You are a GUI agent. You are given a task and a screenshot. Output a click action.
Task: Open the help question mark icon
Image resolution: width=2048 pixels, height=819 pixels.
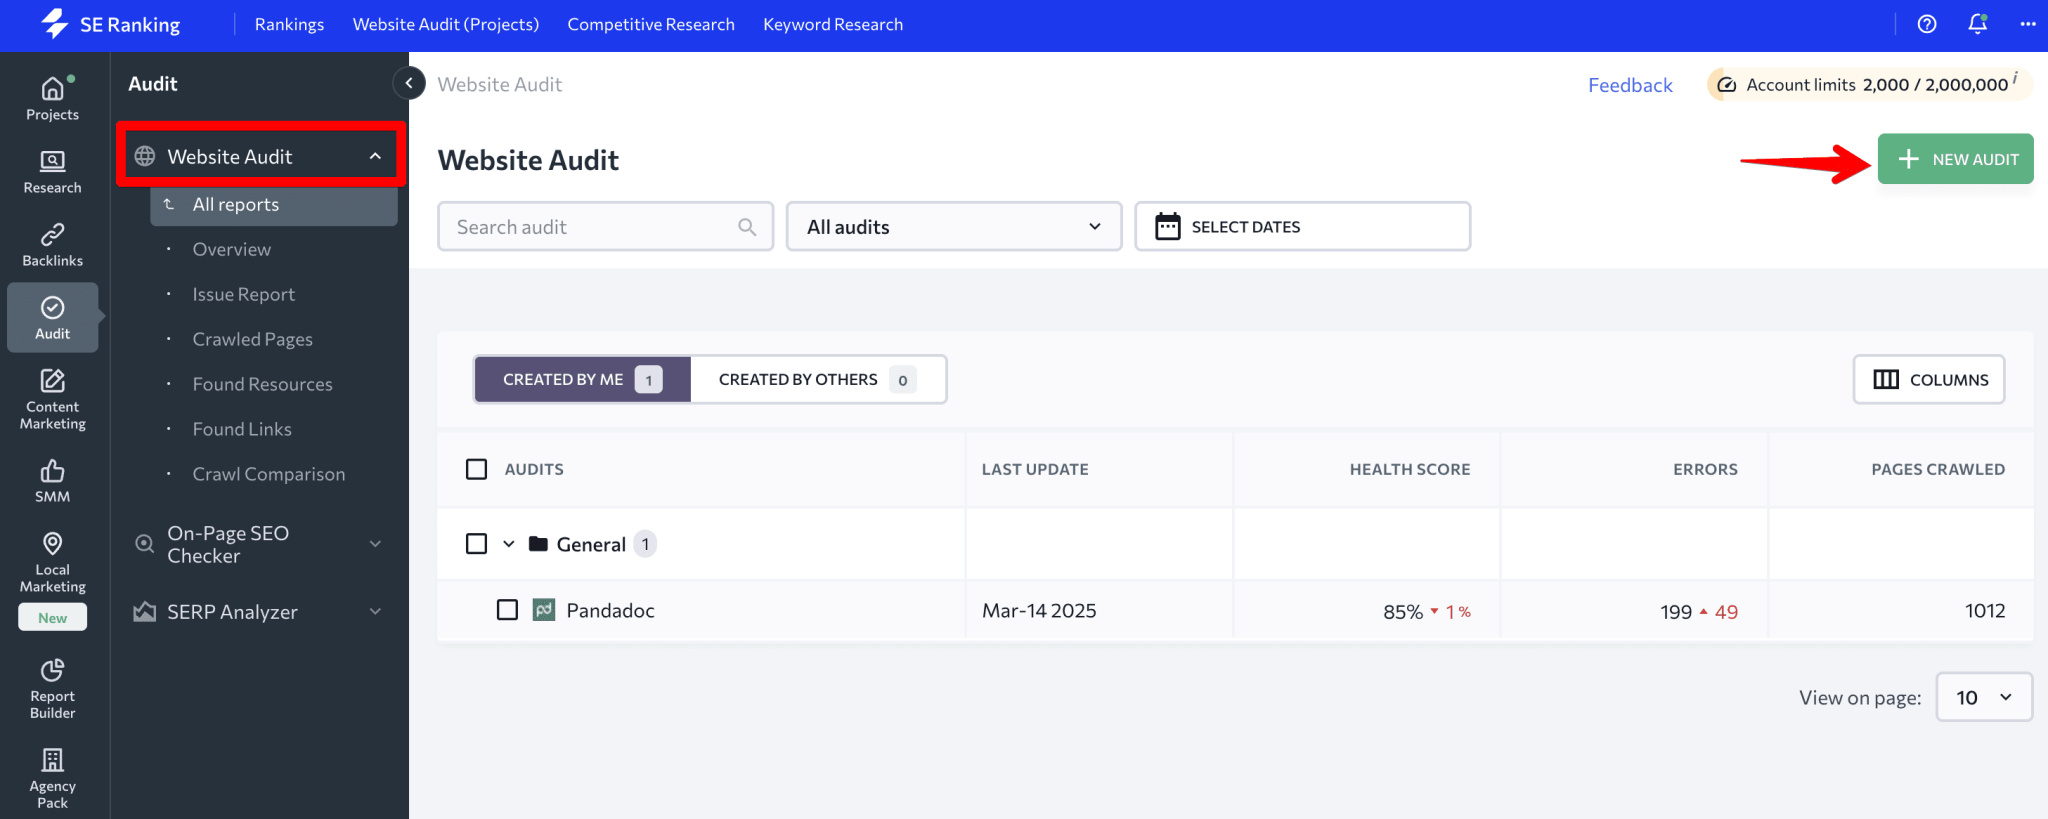point(1927,24)
